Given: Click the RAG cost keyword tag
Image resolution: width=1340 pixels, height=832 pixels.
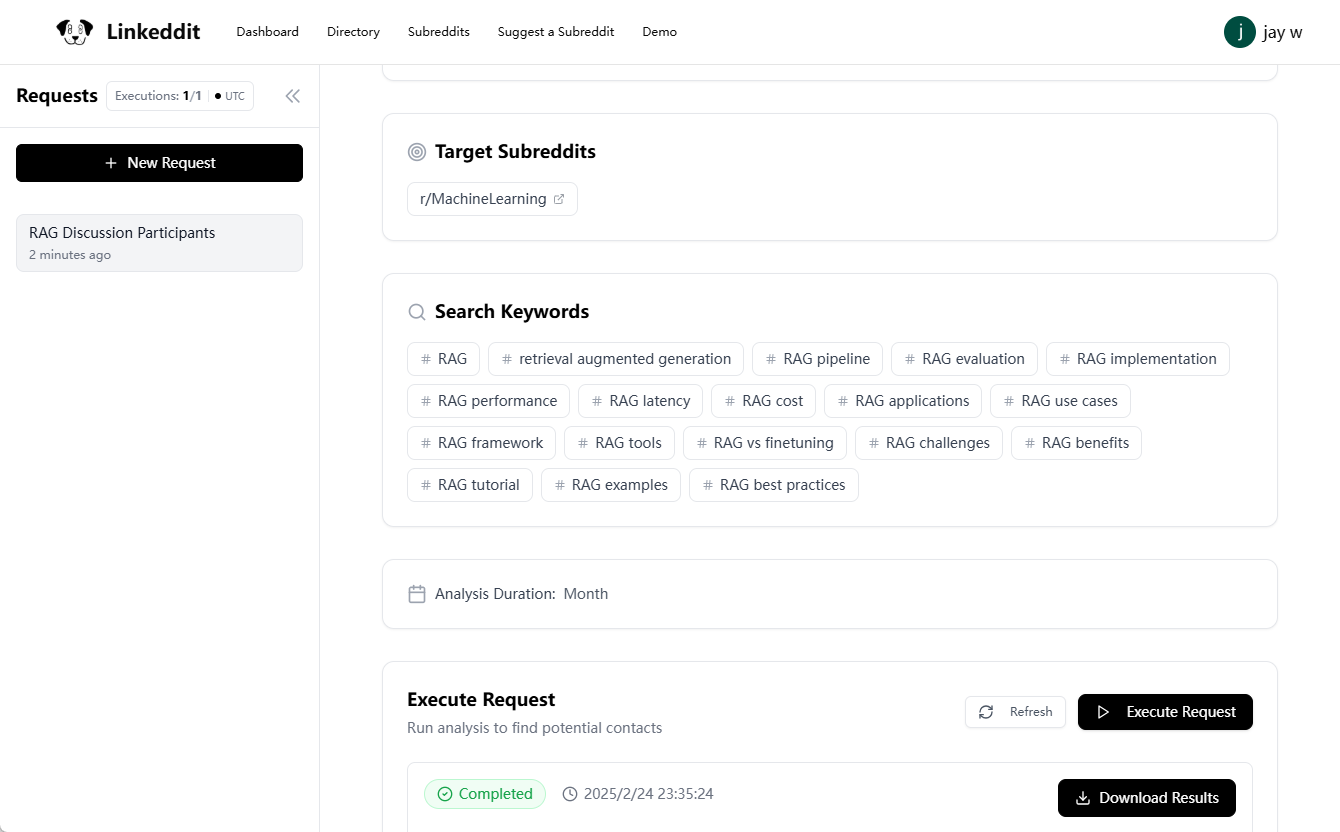Looking at the screenshot, I should pyautogui.click(x=763, y=401).
